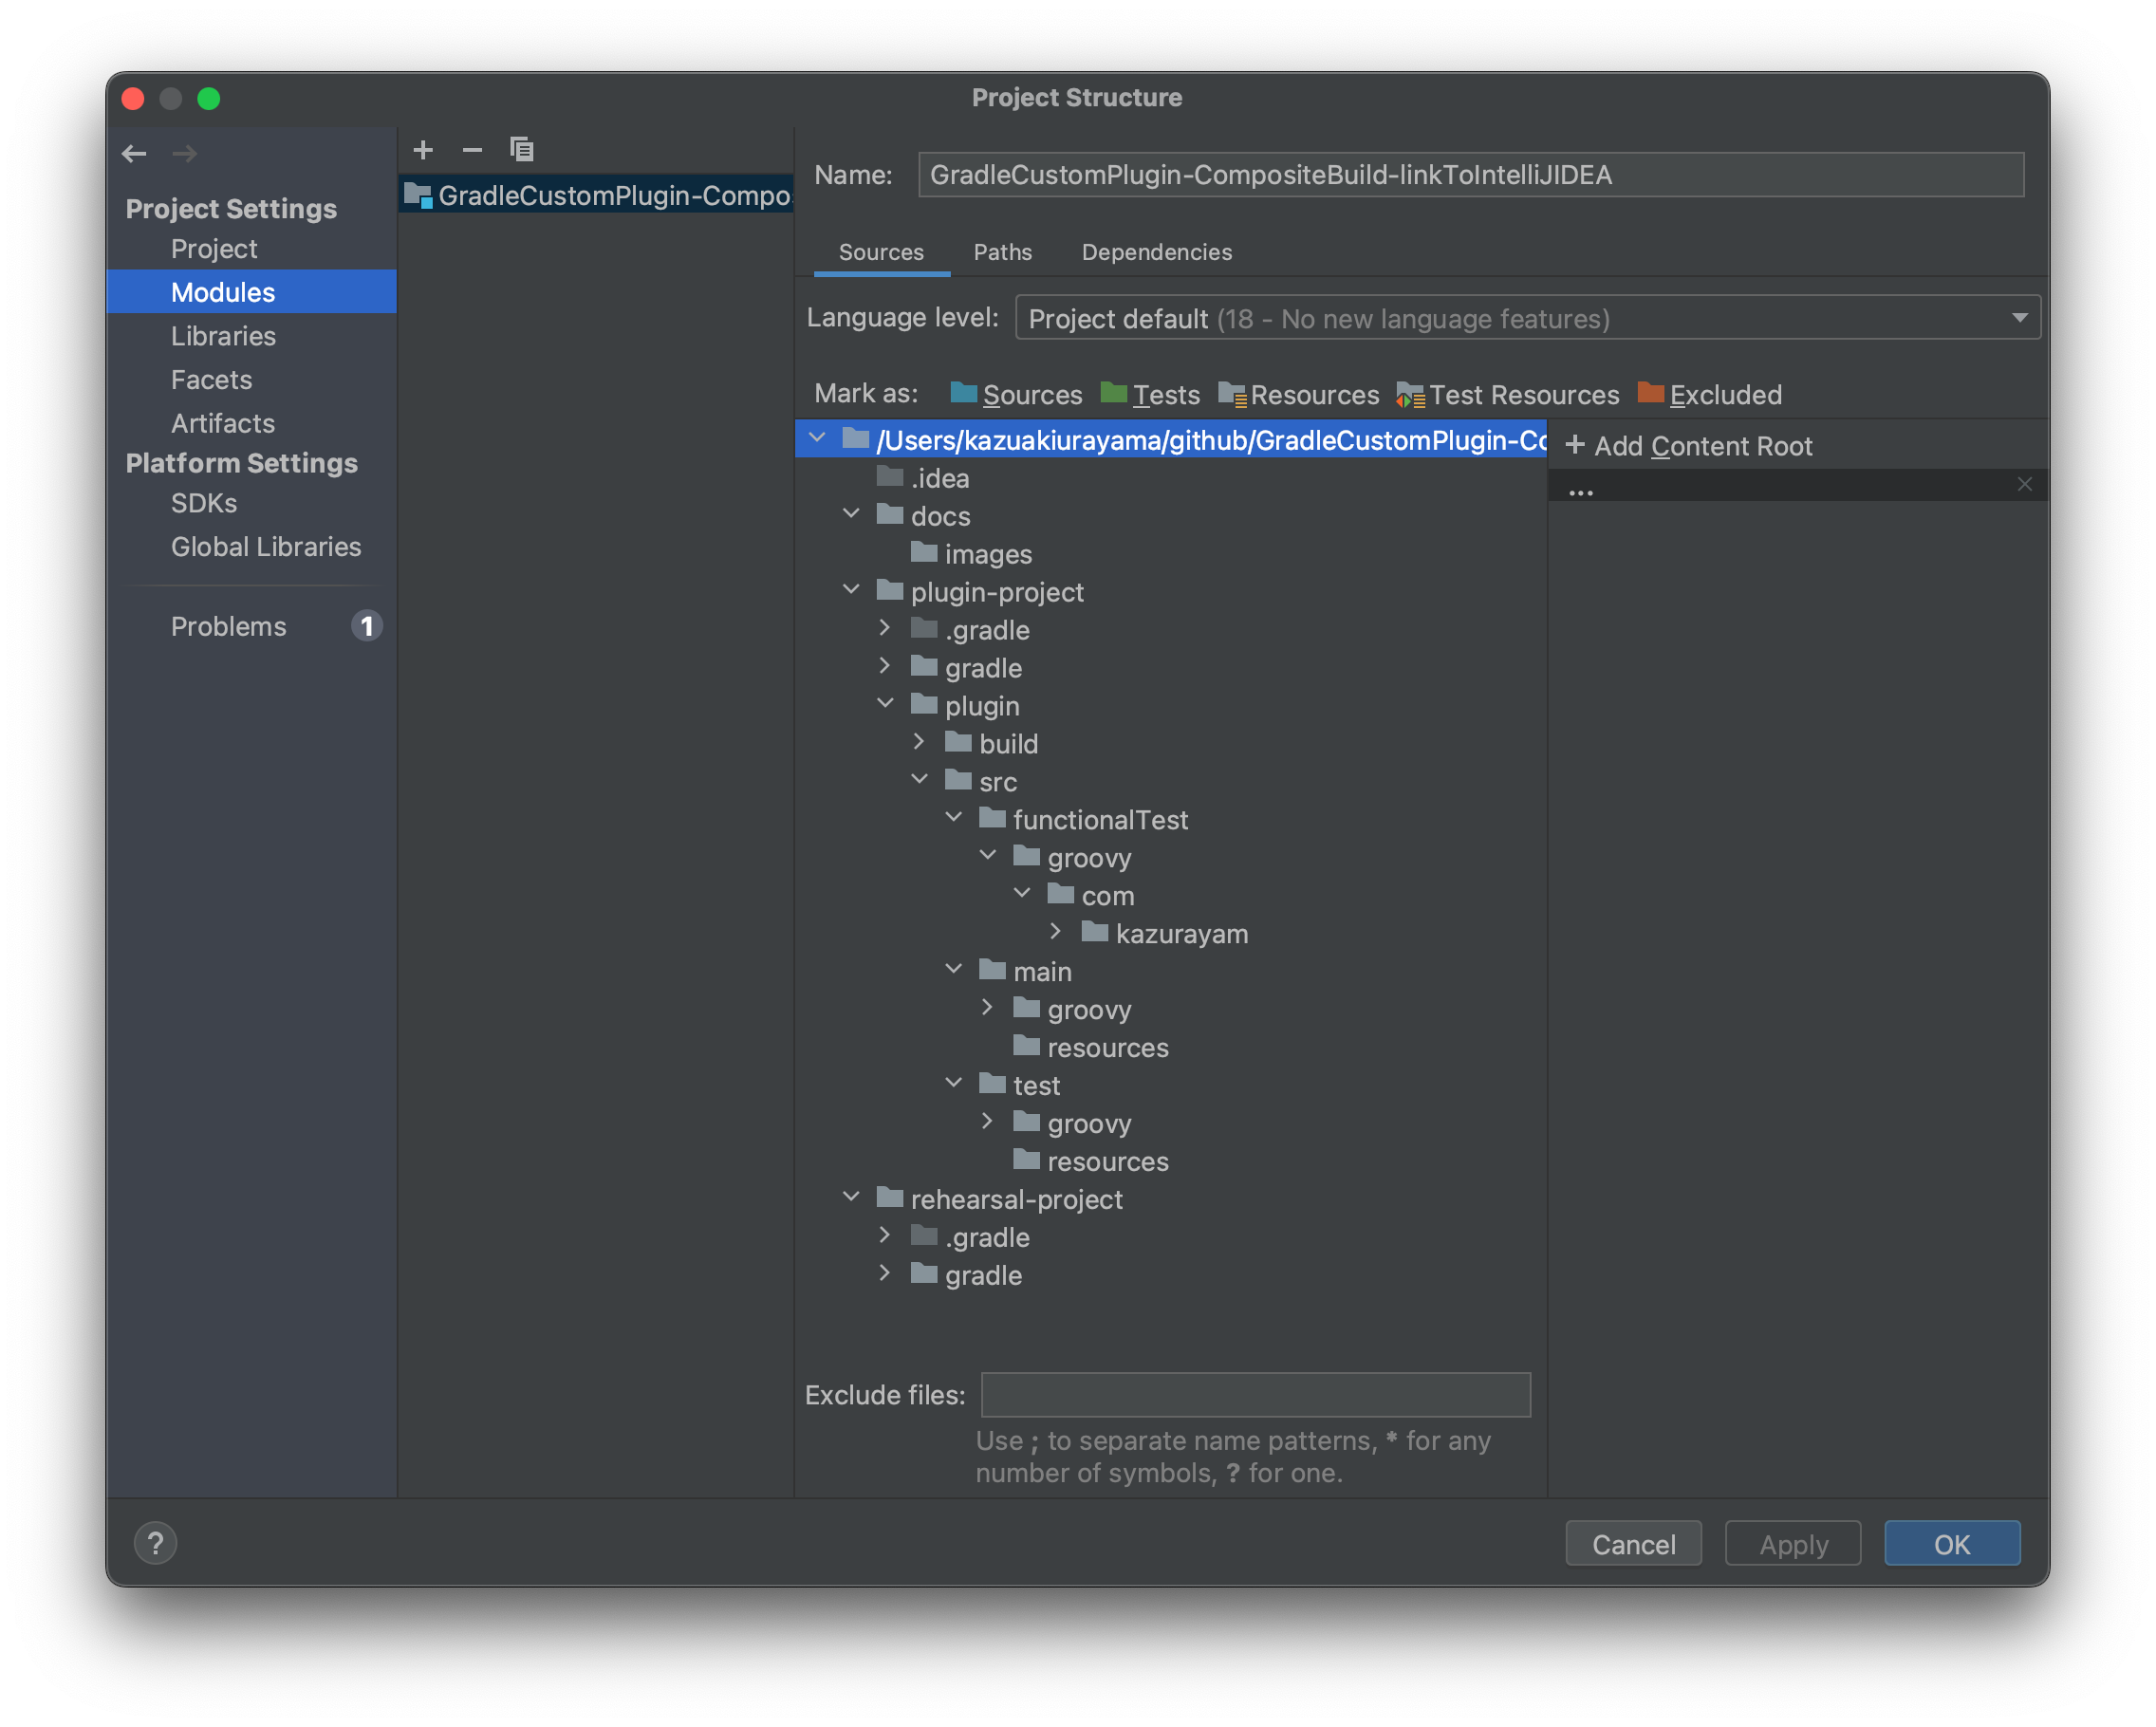The width and height of the screenshot is (2156, 1727).
Task: Open the Problems section
Action: point(228,626)
